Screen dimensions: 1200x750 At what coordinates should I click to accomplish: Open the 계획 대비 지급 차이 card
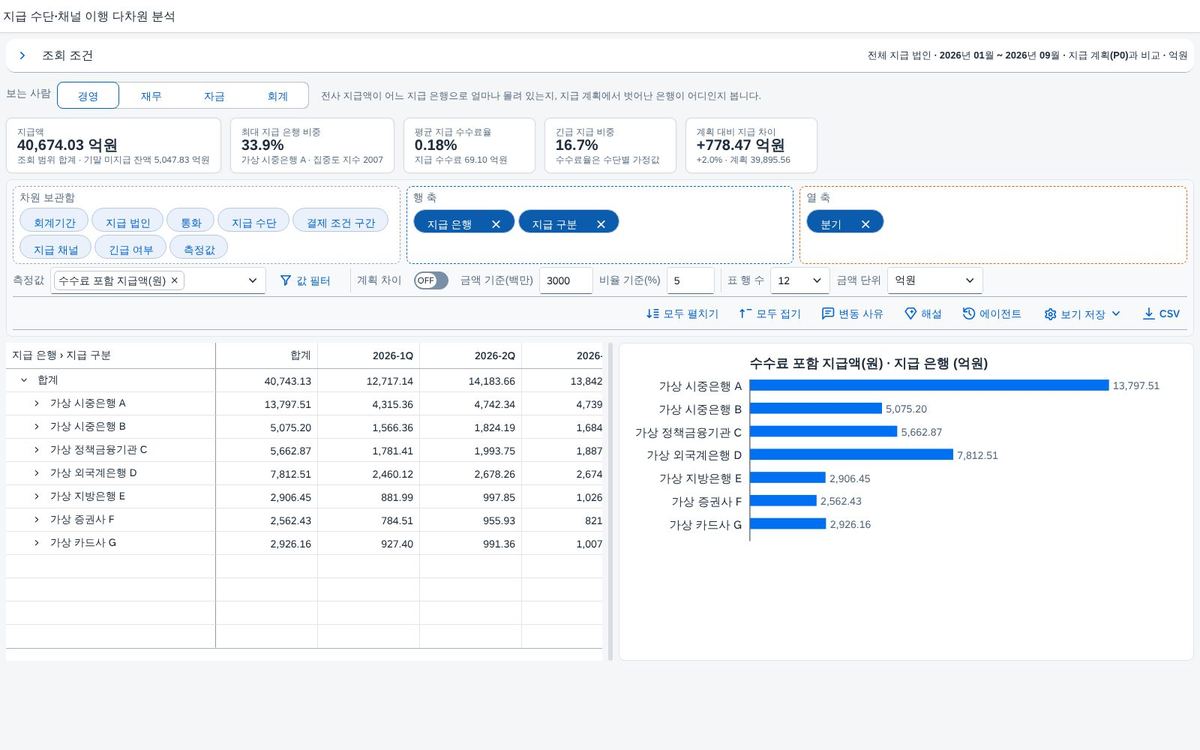(x=751, y=145)
